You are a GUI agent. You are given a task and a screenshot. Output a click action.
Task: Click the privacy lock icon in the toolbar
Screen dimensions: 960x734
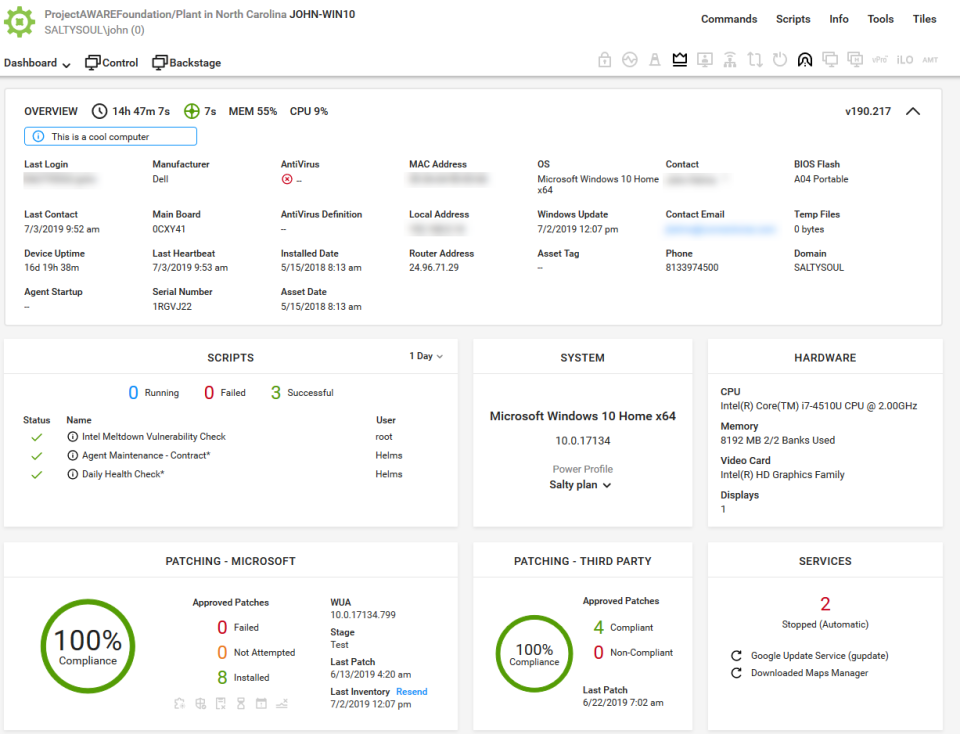604,60
